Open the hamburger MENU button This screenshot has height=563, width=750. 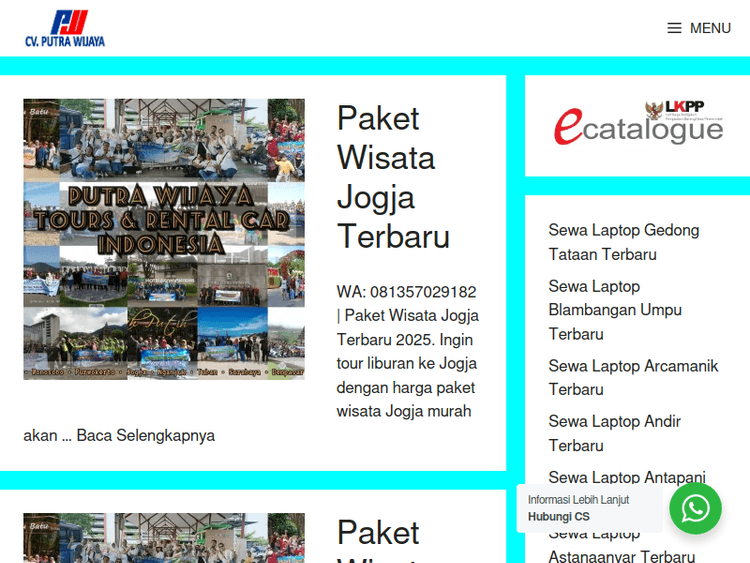pyautogui.click(x=699, y=28)
